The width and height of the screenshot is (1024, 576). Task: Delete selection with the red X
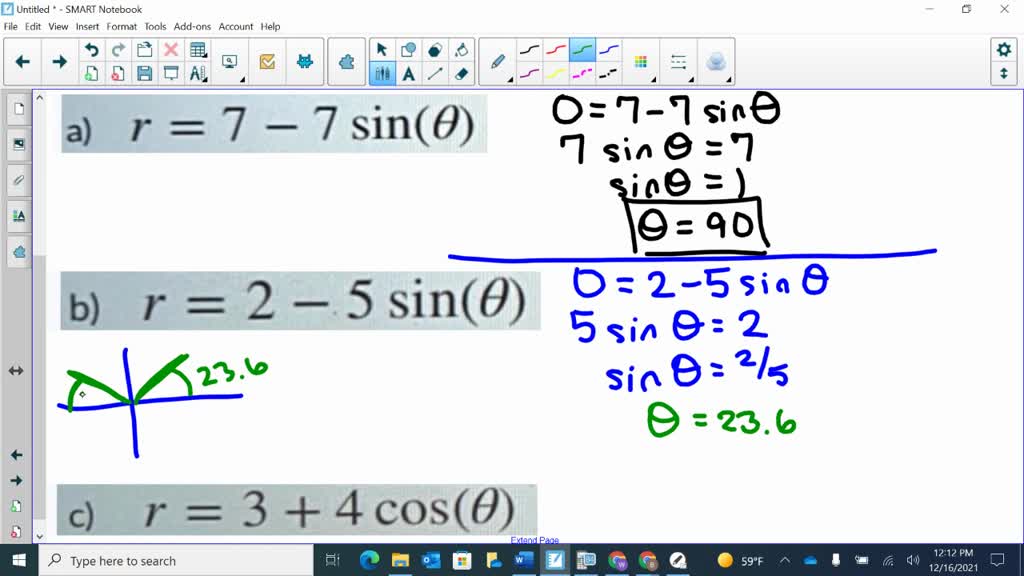pyautogui.click(x=171, y=50)
